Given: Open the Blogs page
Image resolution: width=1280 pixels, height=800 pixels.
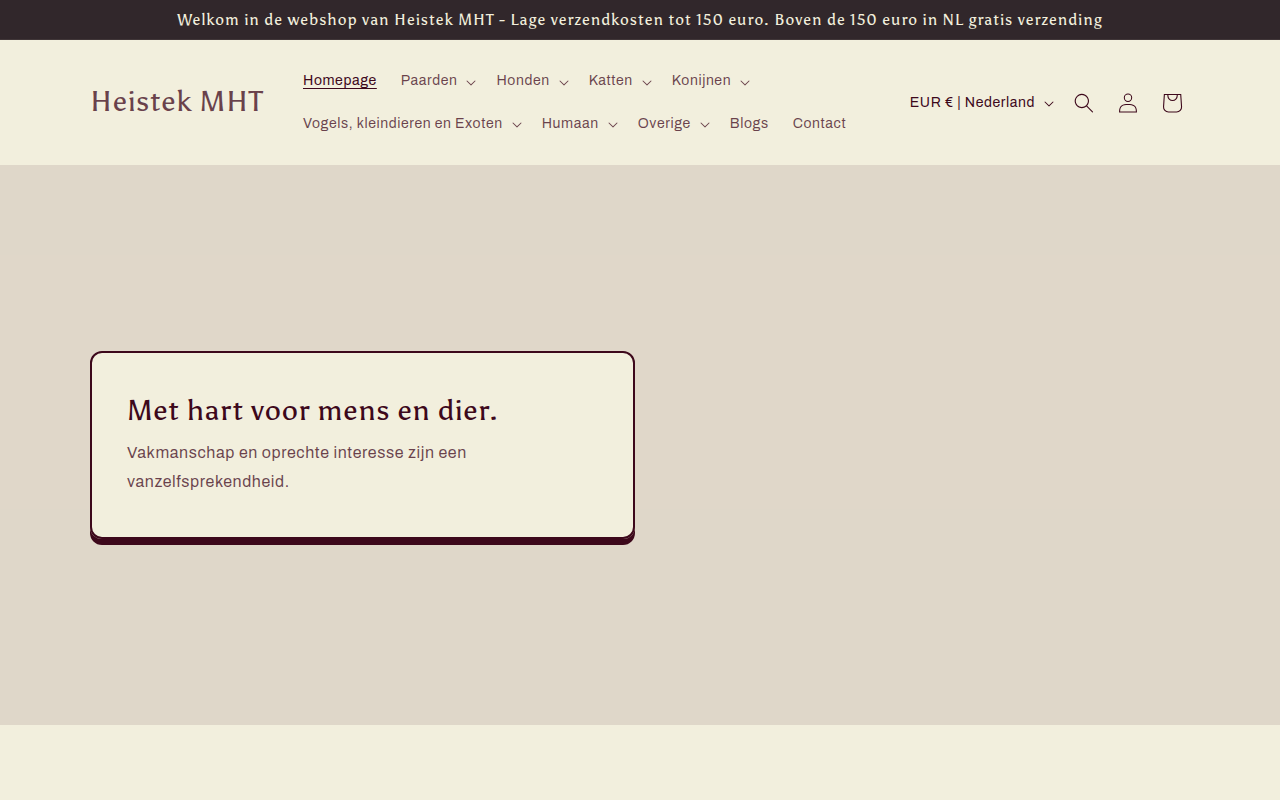Looking at the screenshot, I should (x=749, y=124).
